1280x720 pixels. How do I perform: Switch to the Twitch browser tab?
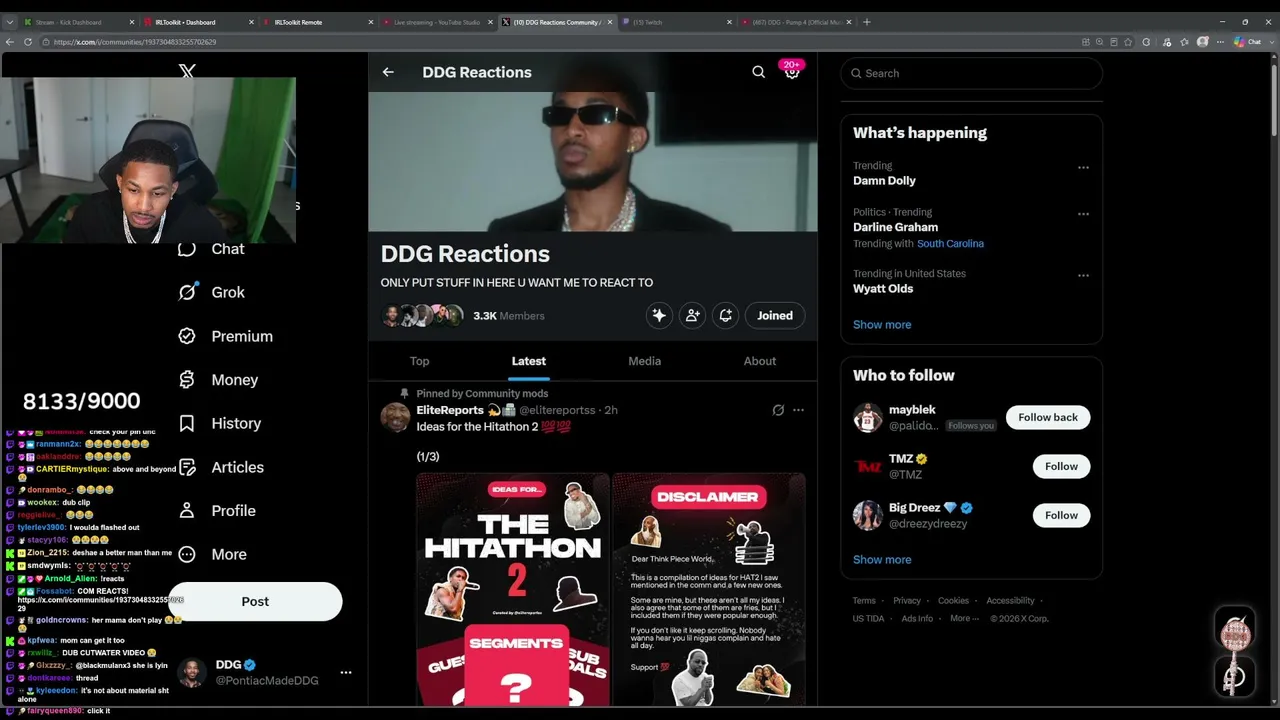(x=675, y=22)
